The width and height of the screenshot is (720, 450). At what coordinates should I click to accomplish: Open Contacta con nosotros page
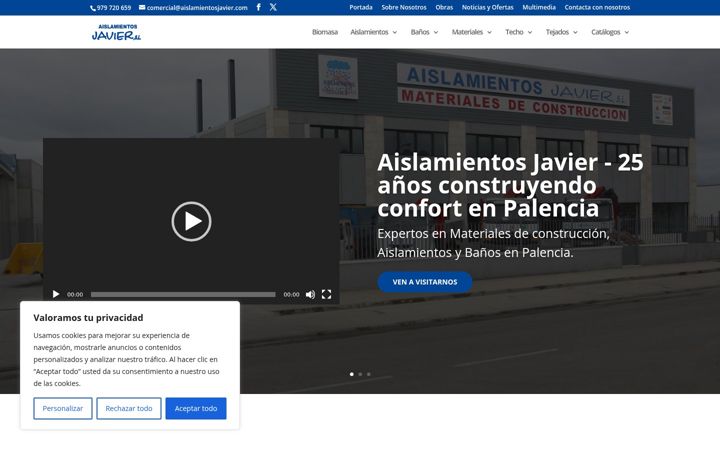click(x=597, y=7)
